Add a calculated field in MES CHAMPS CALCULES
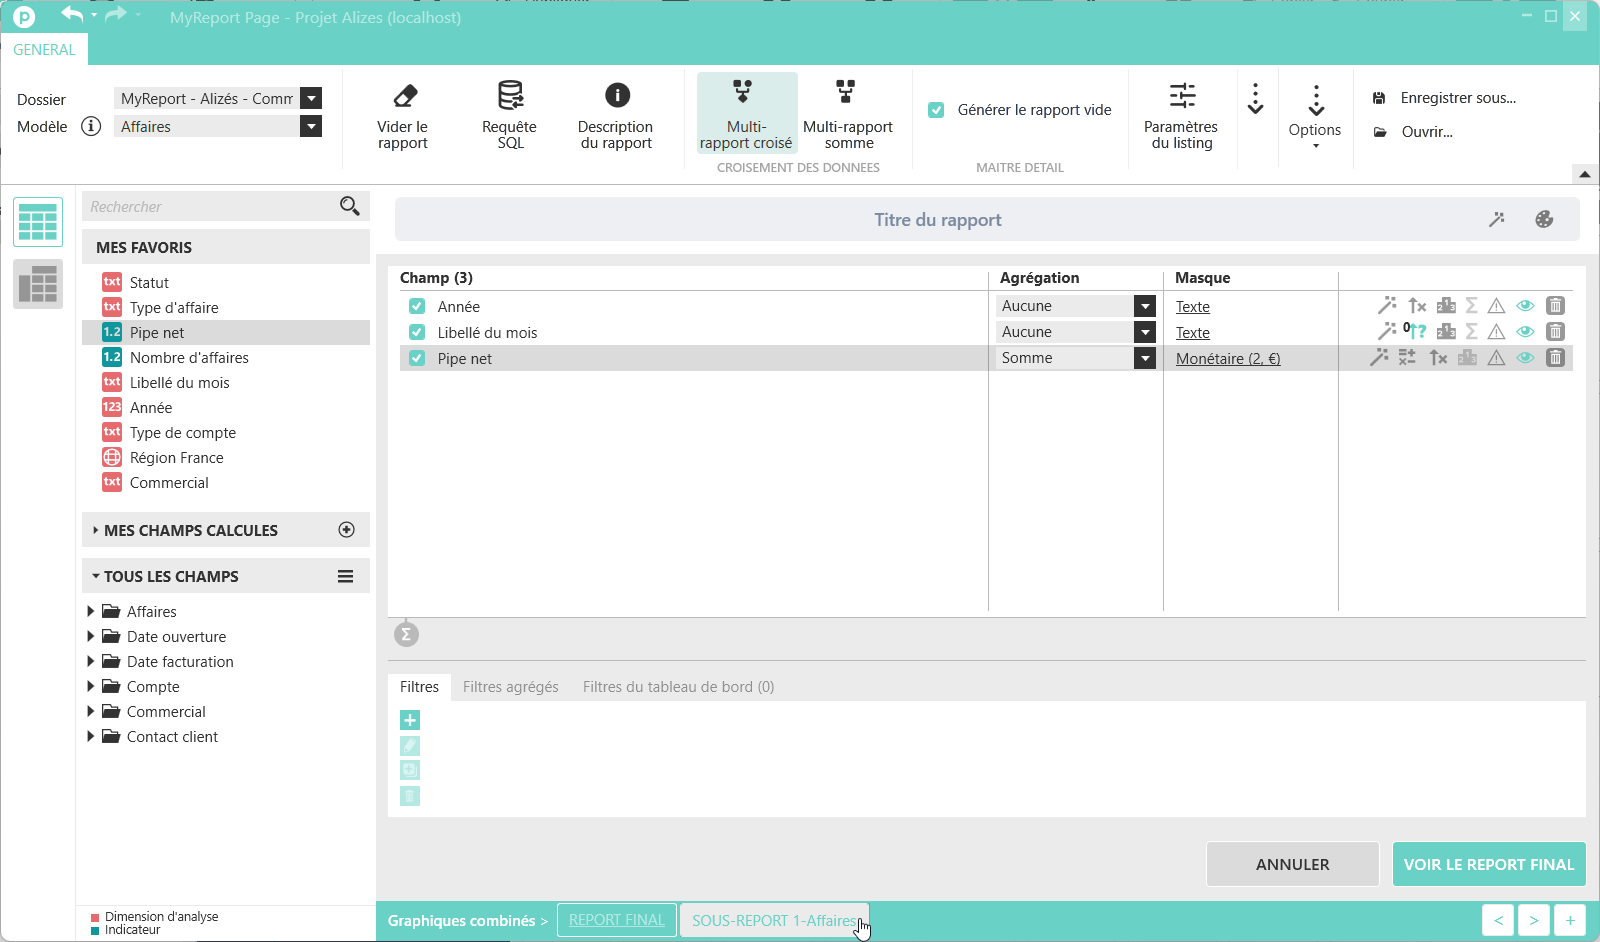This screenshot has width=1600, height=942. click(x=347, y=530)
